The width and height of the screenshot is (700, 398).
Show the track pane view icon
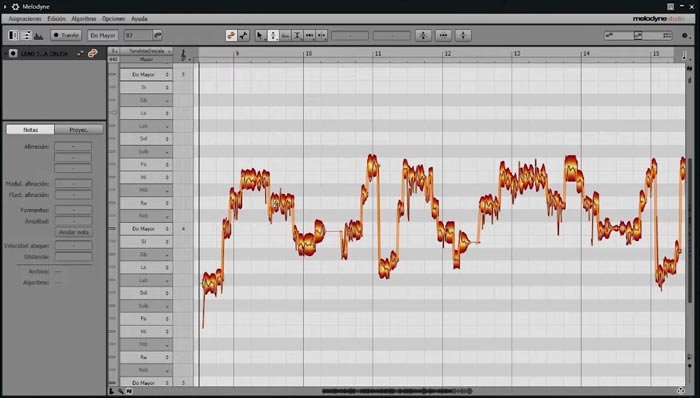coord(13,35)
